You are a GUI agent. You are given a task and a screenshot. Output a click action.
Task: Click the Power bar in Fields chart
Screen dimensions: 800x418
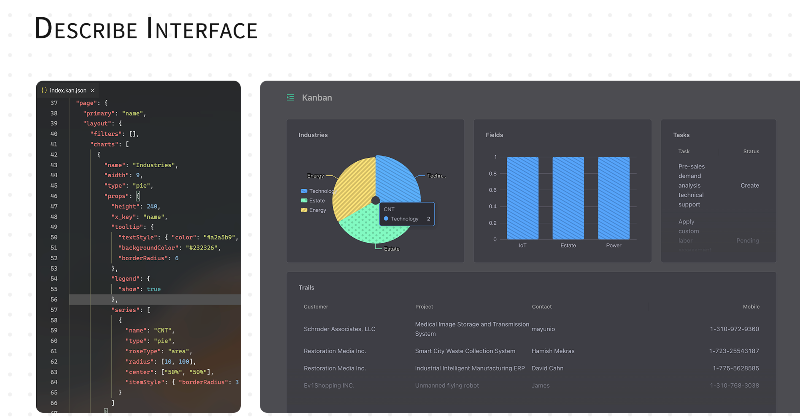pos(614,198)
